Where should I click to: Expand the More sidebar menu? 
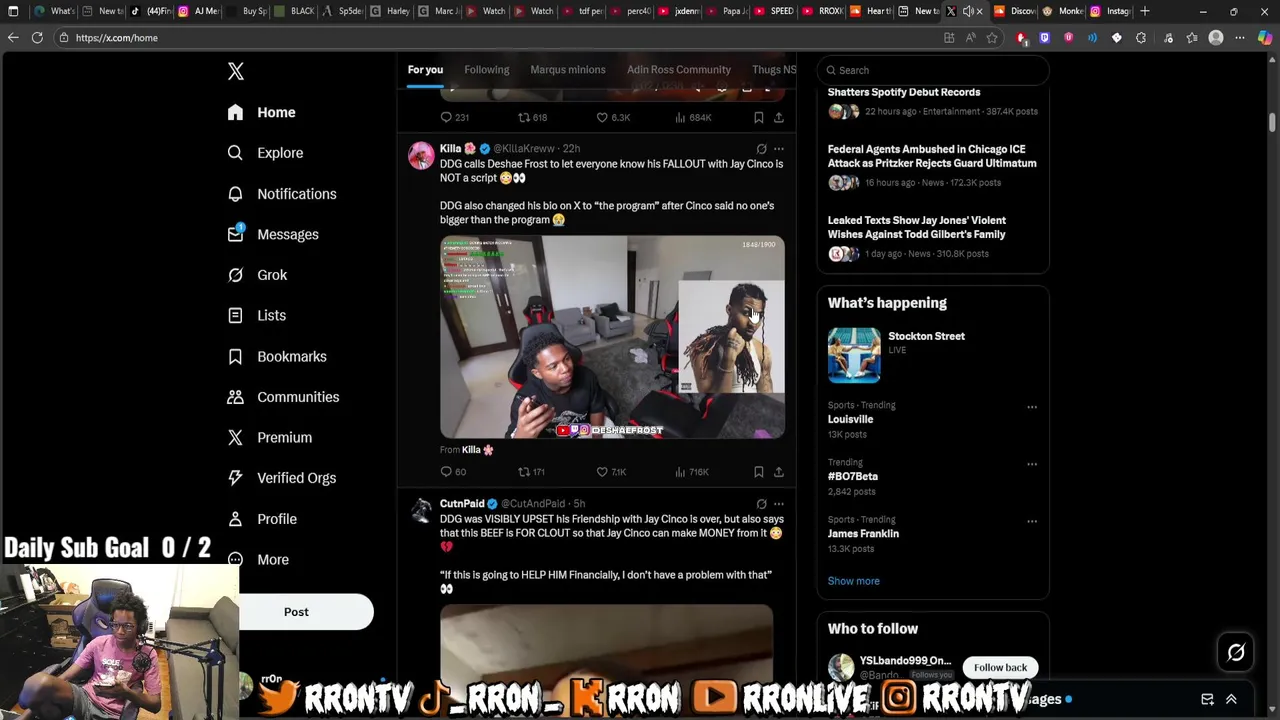[x=258, y=560]
